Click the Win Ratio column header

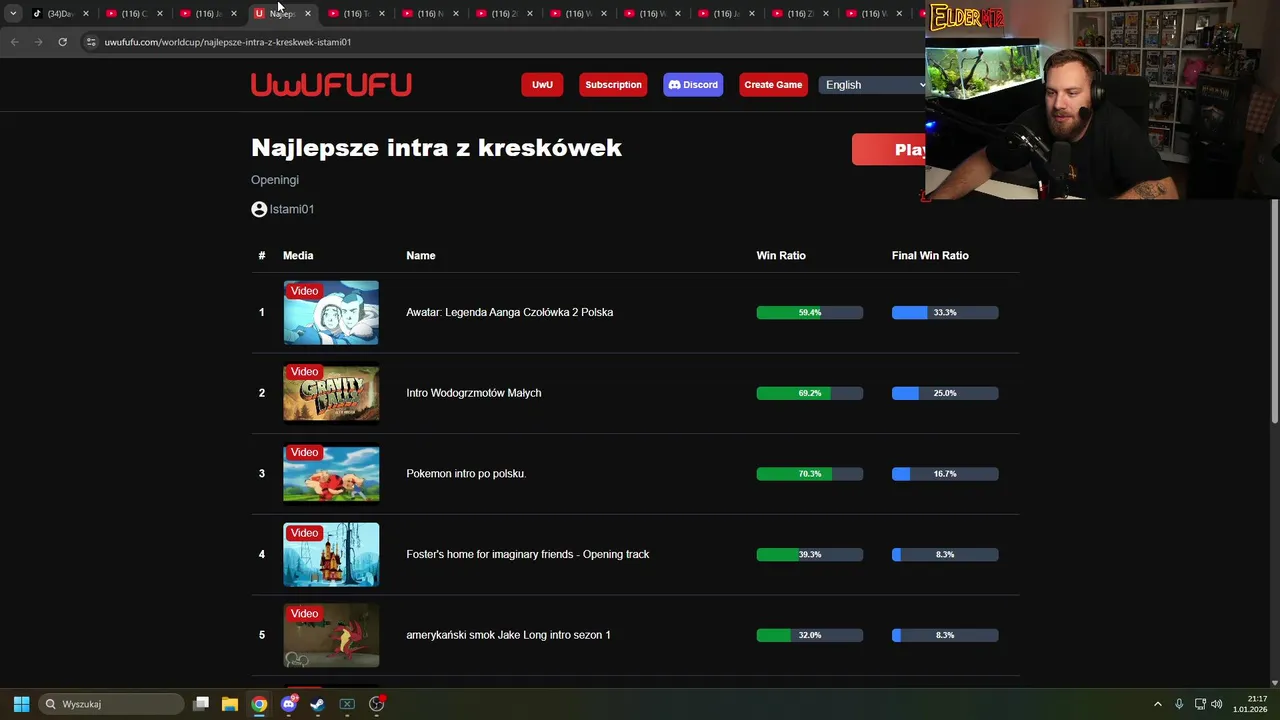pyautogui.click(x=781, y=256)
